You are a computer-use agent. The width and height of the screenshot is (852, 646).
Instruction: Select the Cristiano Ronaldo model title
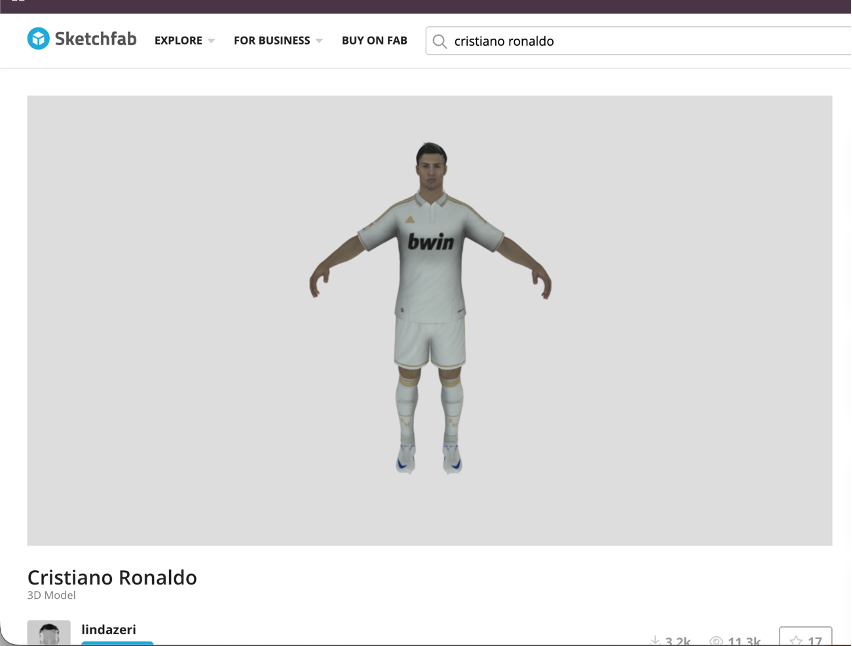(x=112, y=577)
